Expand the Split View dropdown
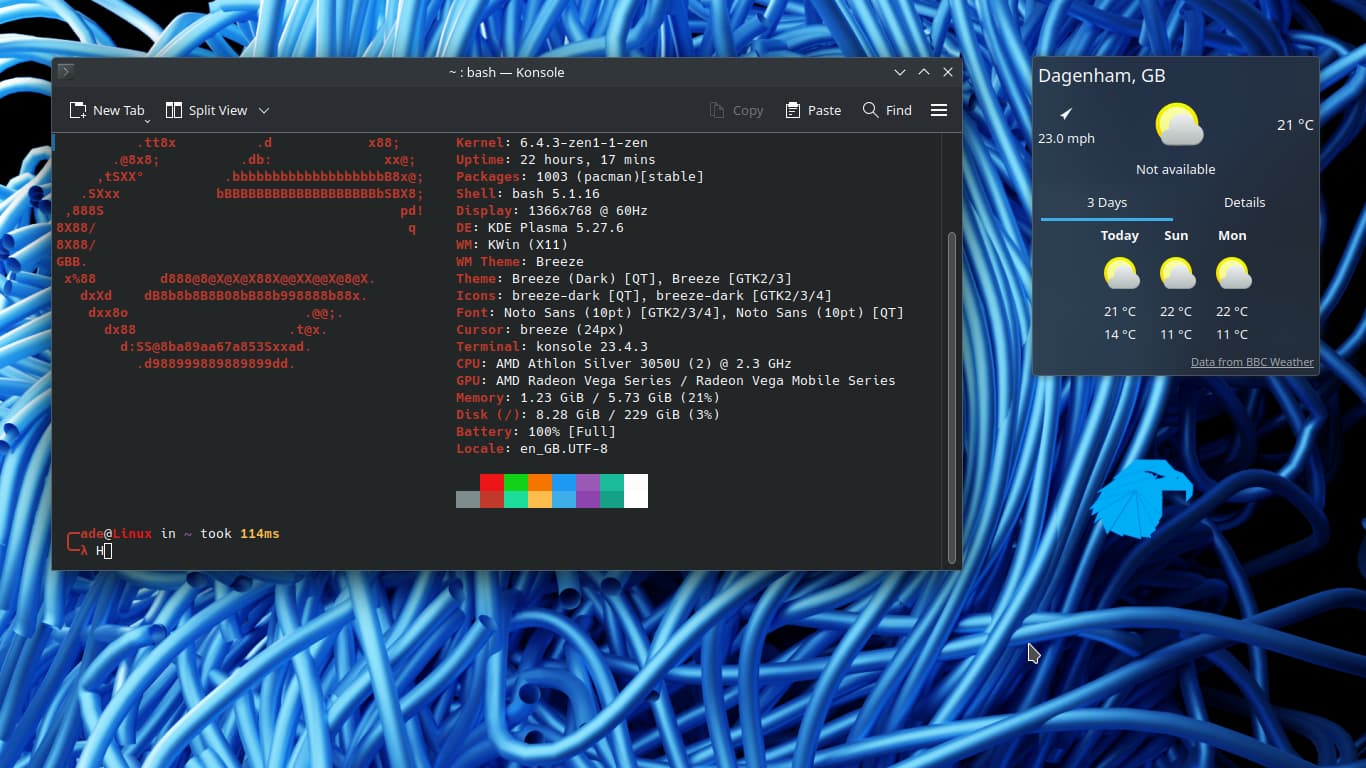 coord(264,110)
